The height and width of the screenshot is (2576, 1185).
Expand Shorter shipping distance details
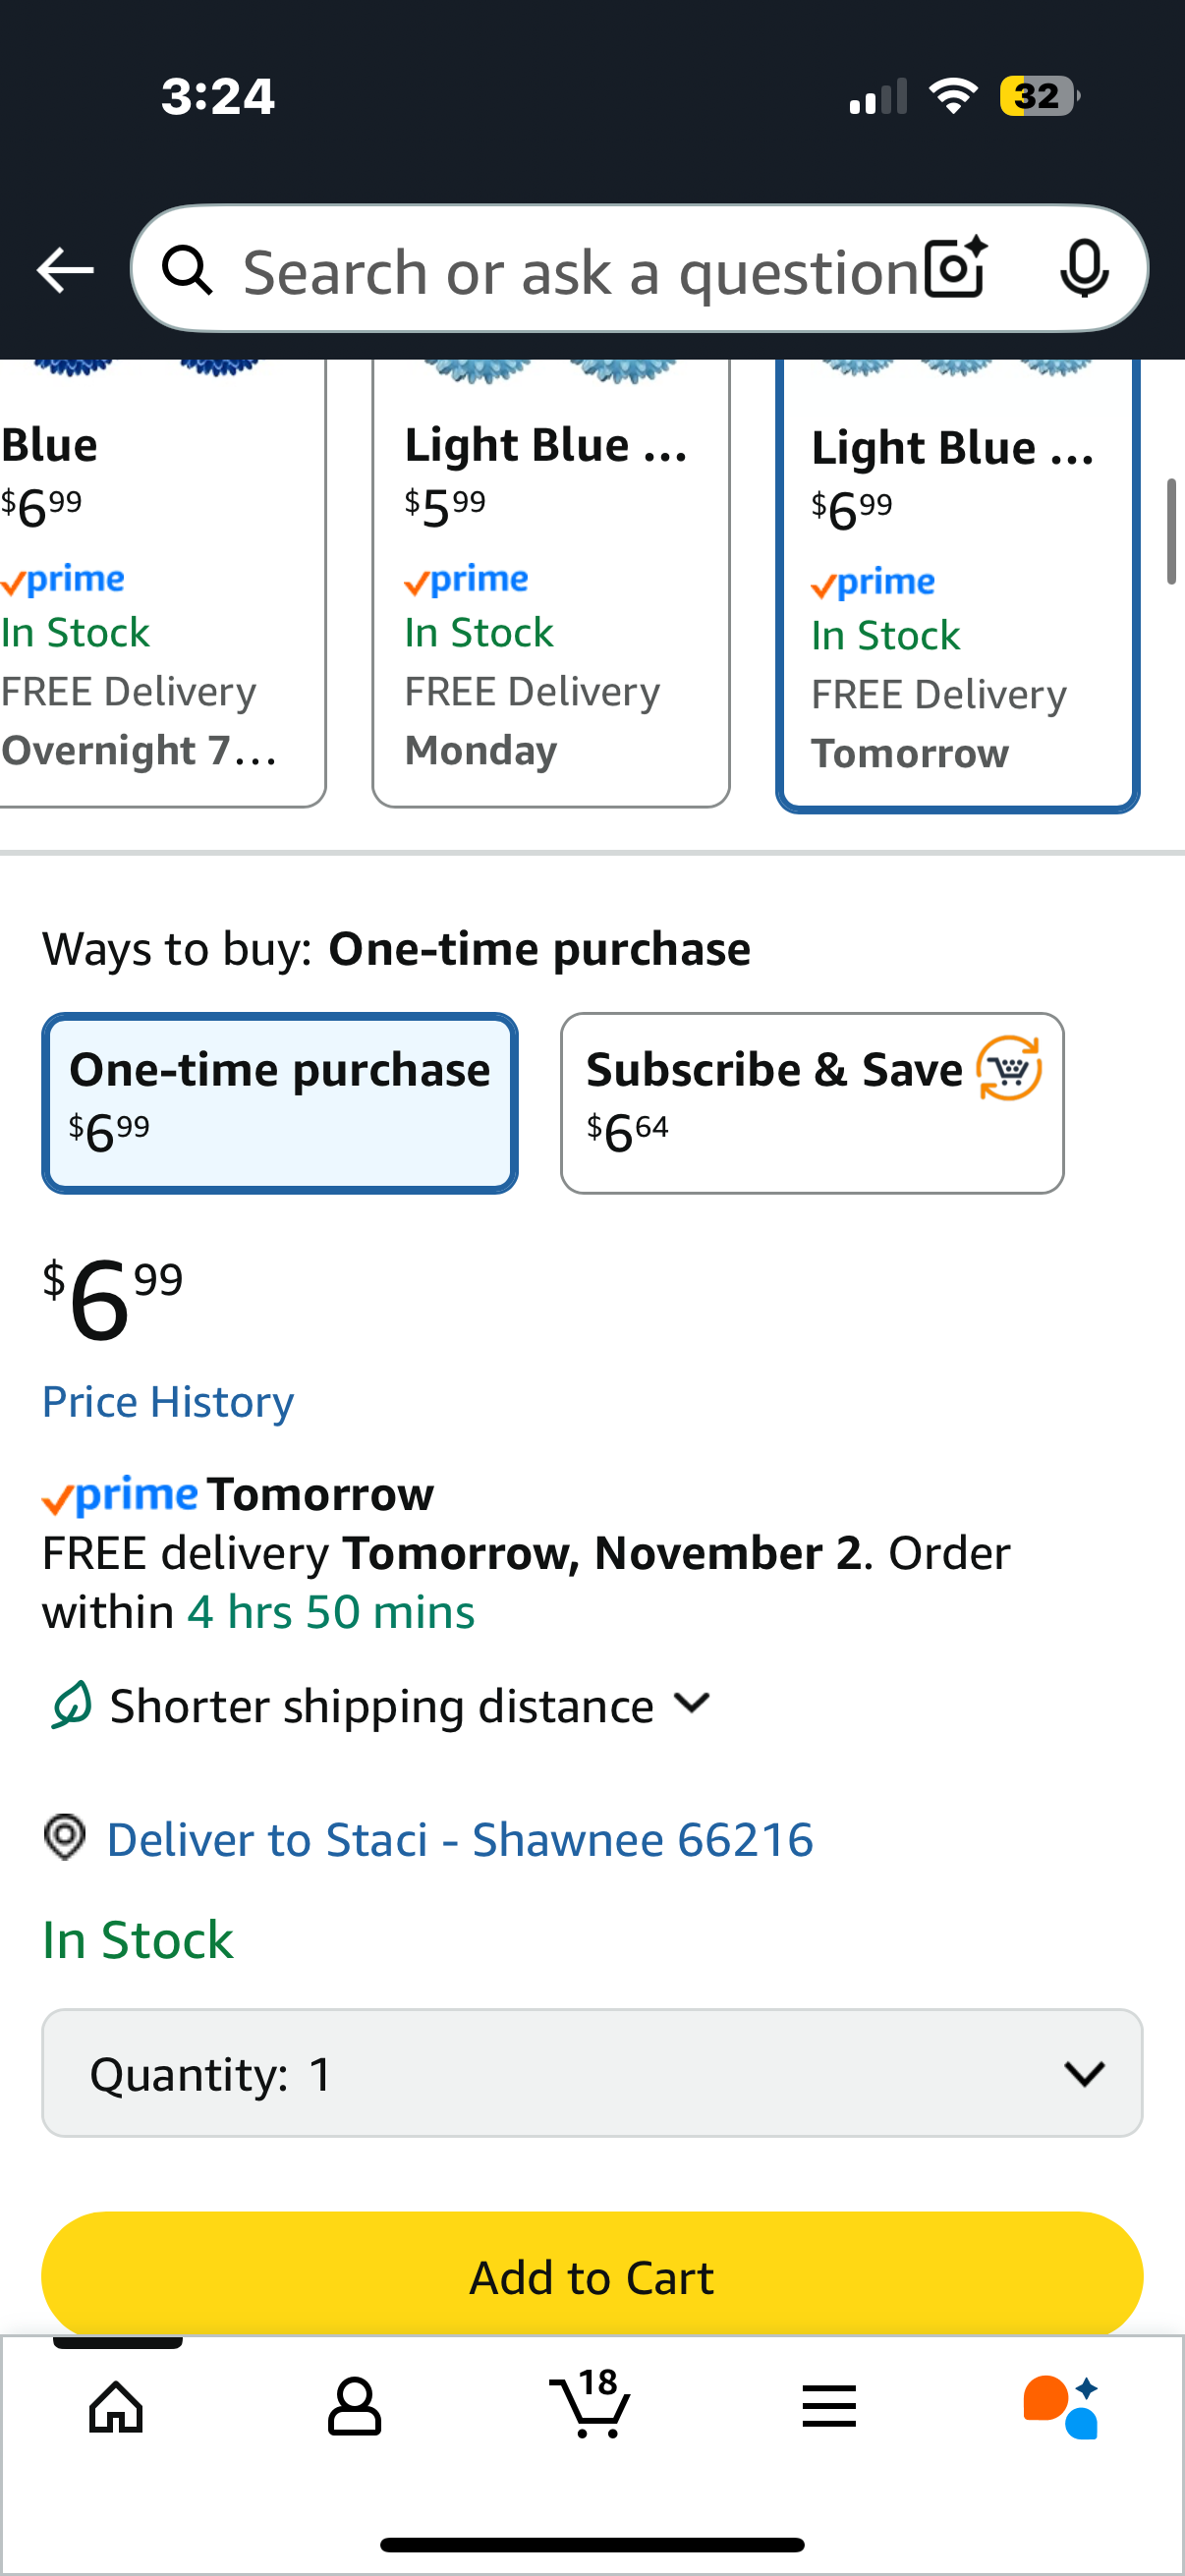(x=410, y=1706)
